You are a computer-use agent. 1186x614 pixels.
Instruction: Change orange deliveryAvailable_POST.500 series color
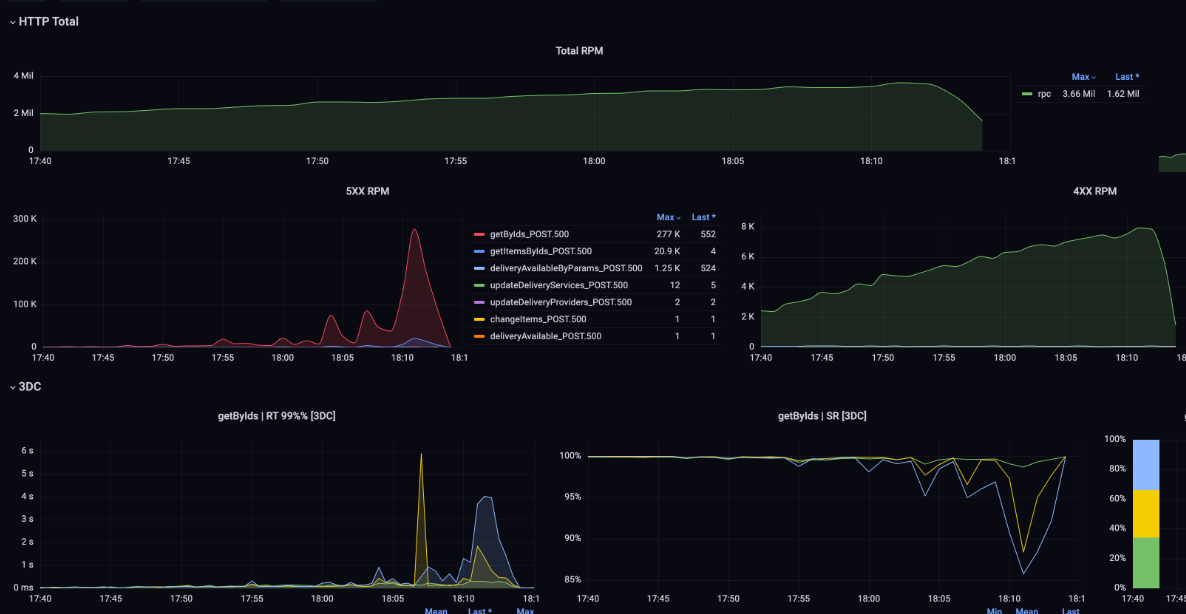(x=479, y=336)
